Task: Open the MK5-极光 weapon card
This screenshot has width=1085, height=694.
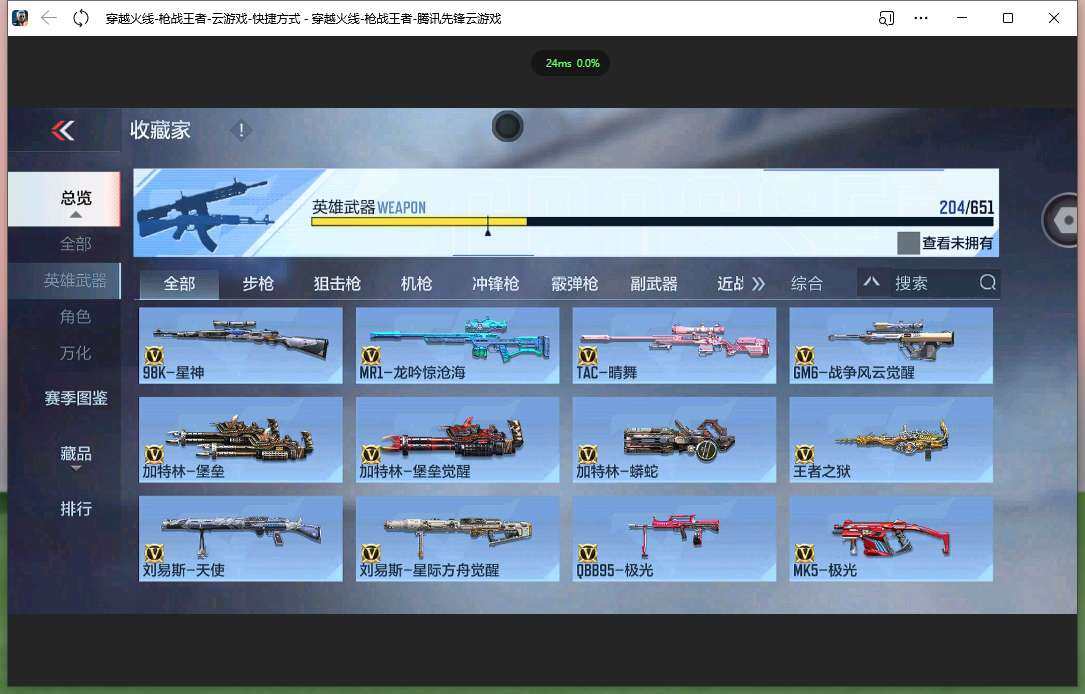Action: point(891,538)
